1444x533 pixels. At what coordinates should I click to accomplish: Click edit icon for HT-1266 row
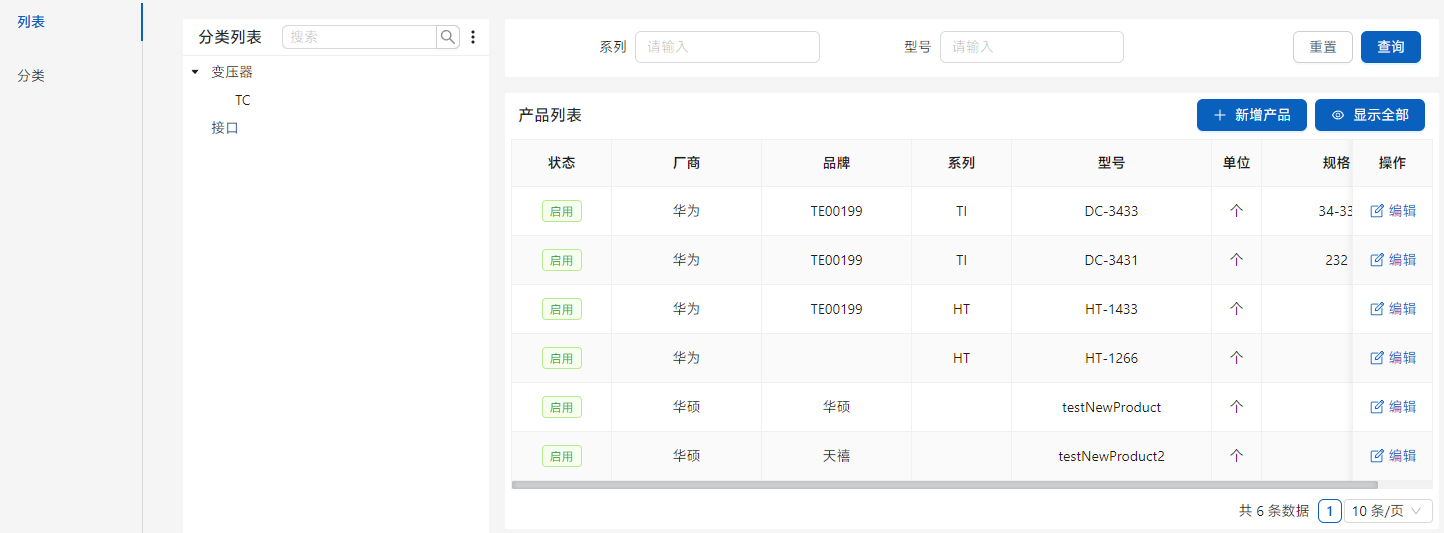pos(1377,358)
